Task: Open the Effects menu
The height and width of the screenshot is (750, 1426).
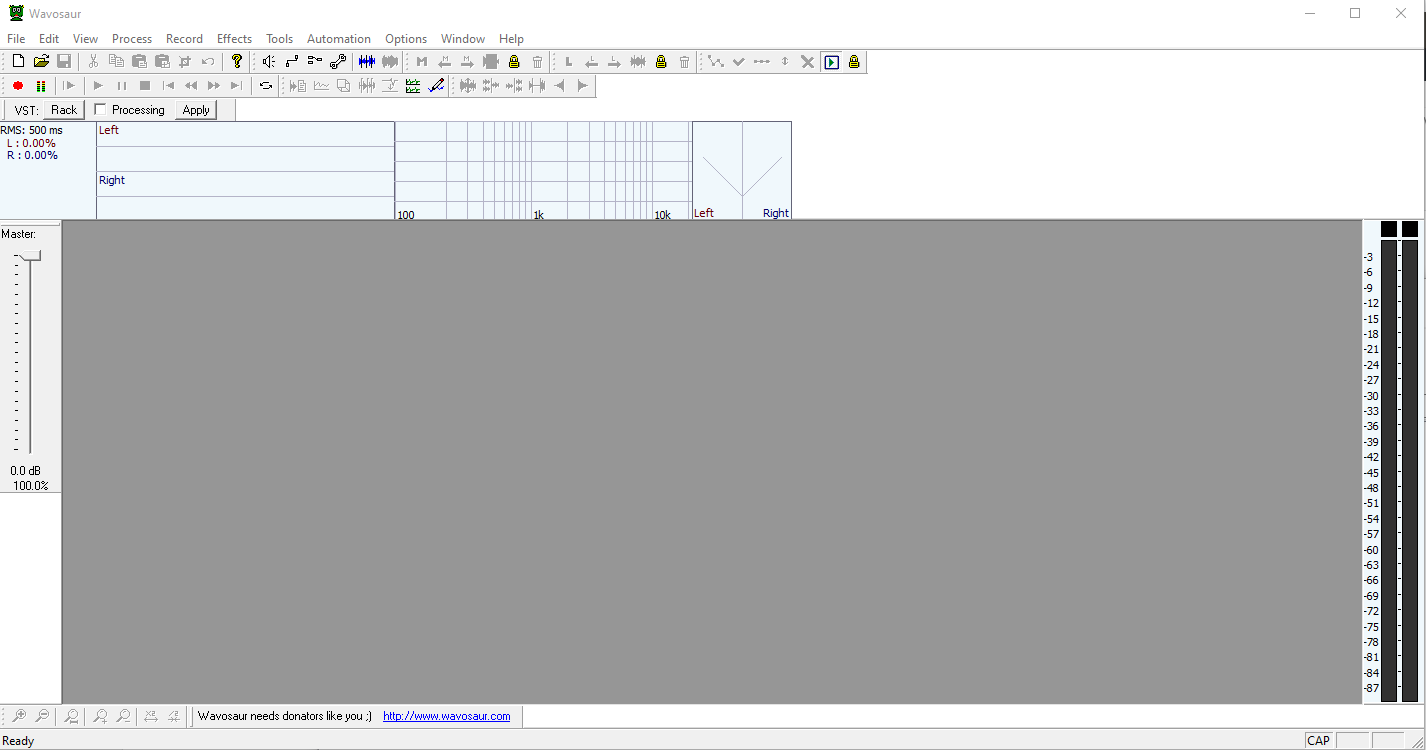Action: 235,39
